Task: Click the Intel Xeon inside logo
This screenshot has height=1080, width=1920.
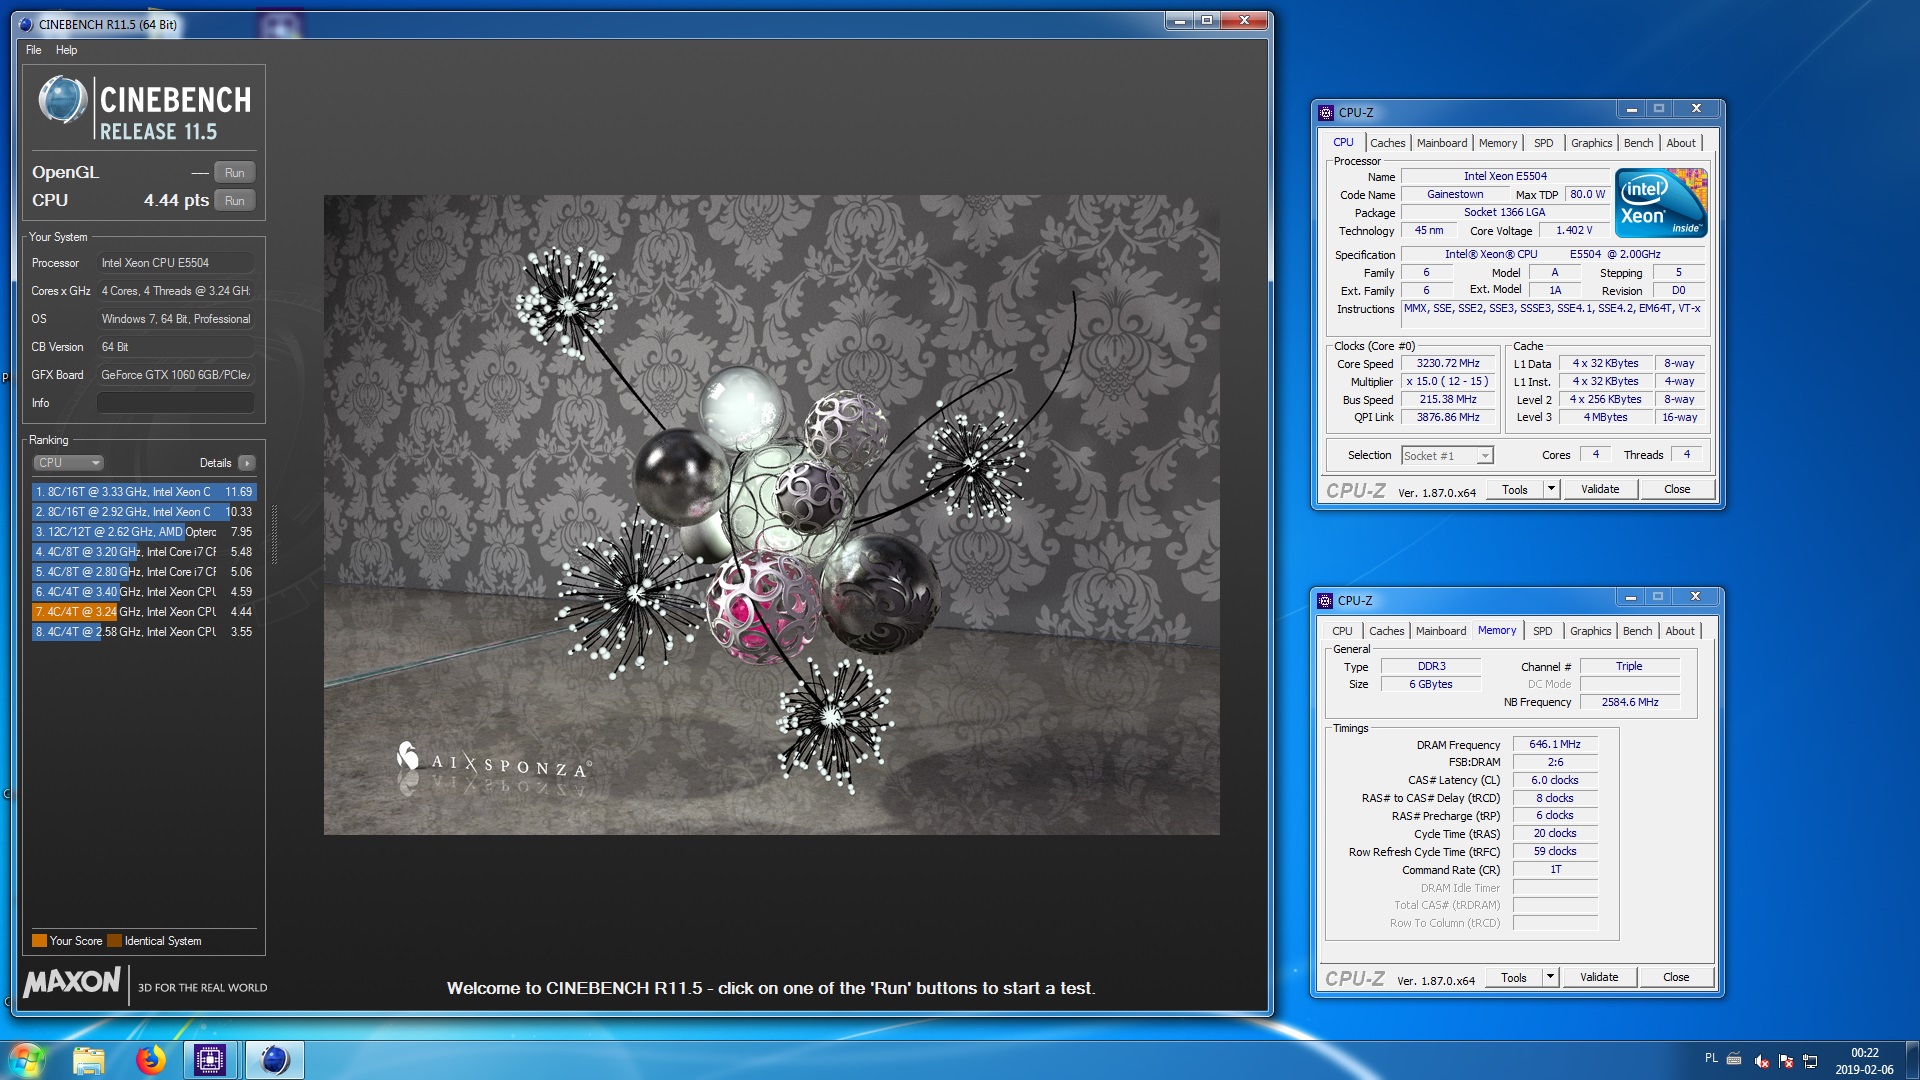Action: (1662, 203)
